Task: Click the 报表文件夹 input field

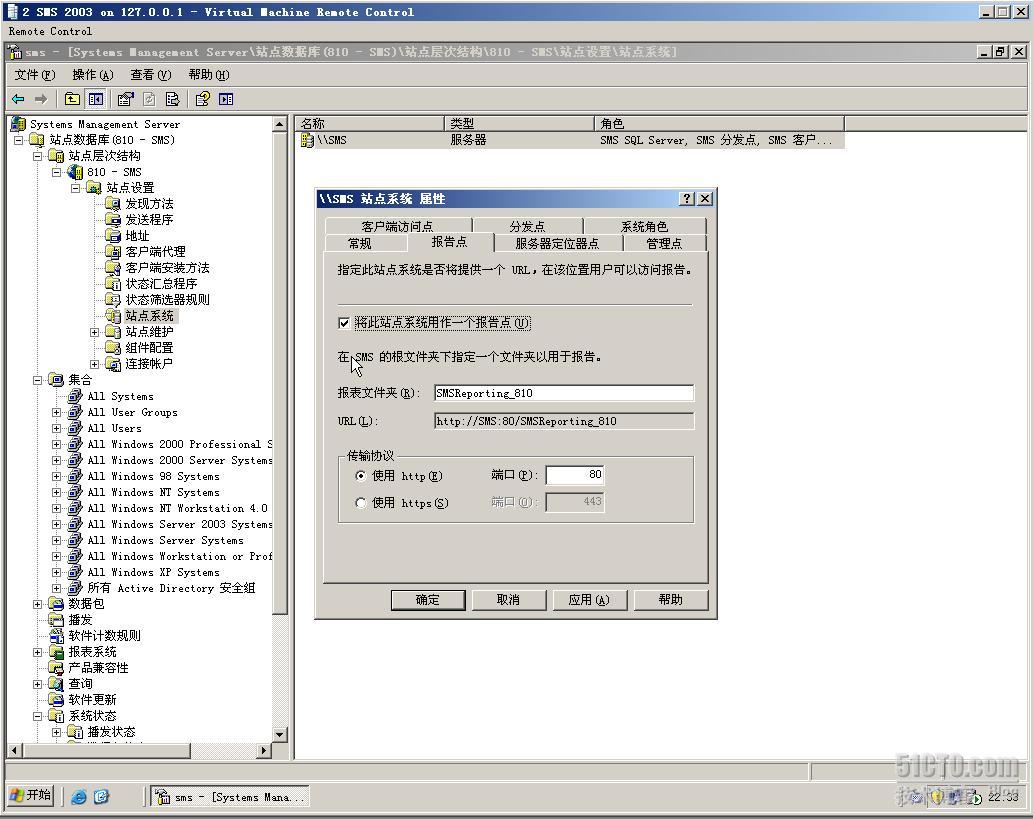Action: pyautogui.click(x=564, y=393)
